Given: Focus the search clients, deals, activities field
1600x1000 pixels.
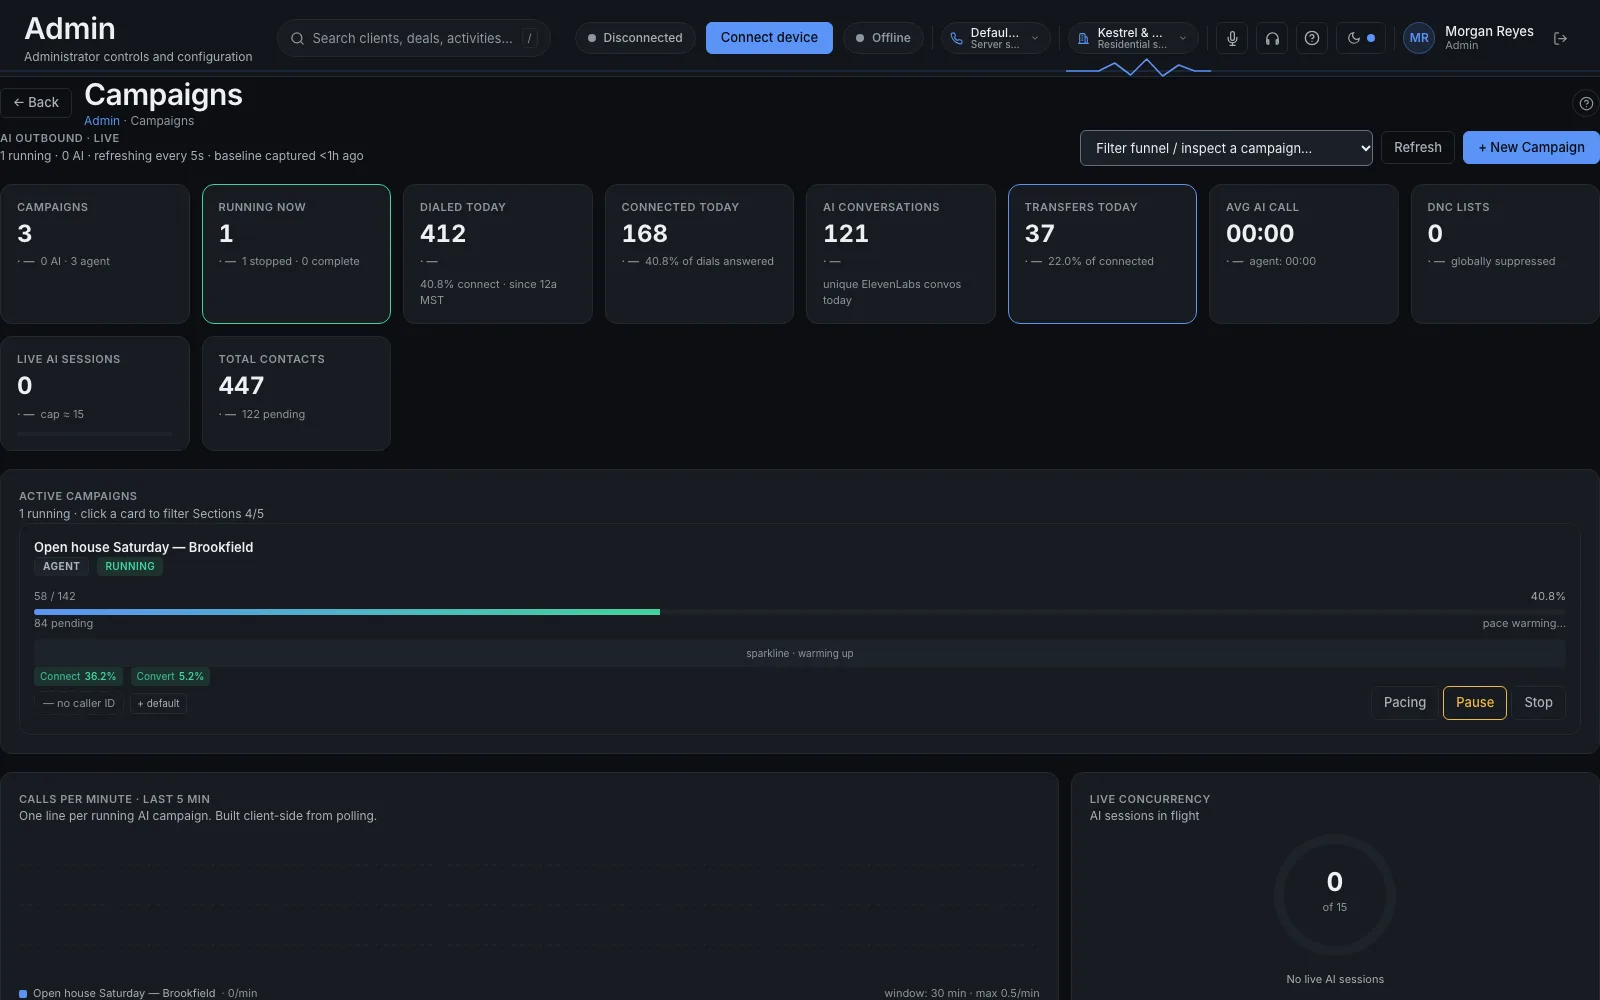Looking at the screenshot, I should 413,38.
